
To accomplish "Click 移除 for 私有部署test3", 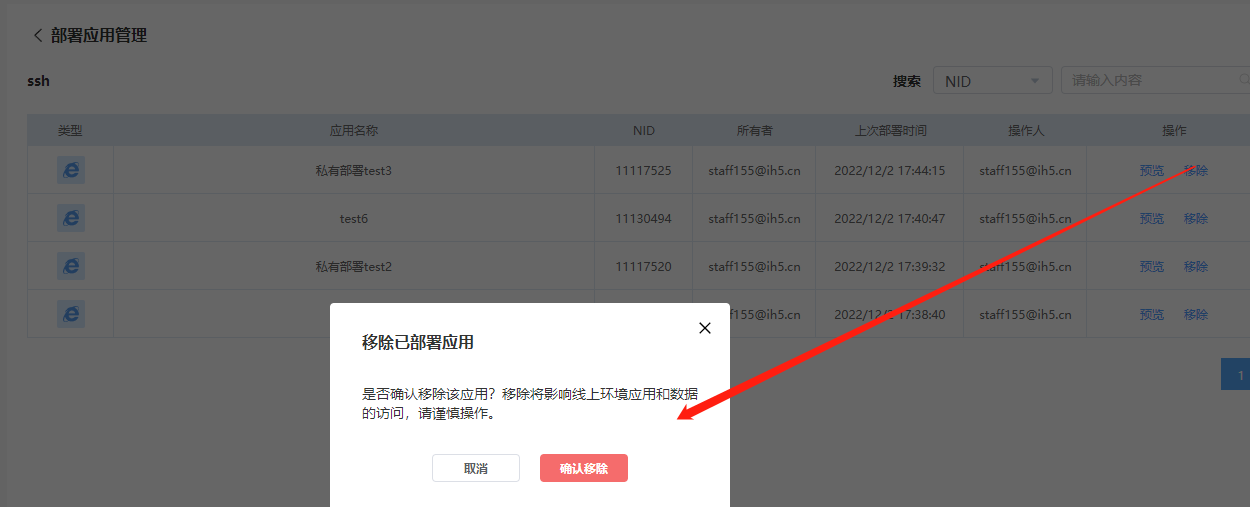I will 1196,170.
